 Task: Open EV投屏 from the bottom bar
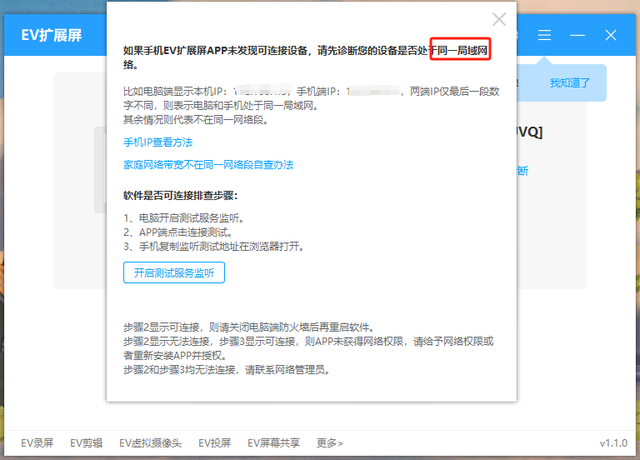[215, 443]
